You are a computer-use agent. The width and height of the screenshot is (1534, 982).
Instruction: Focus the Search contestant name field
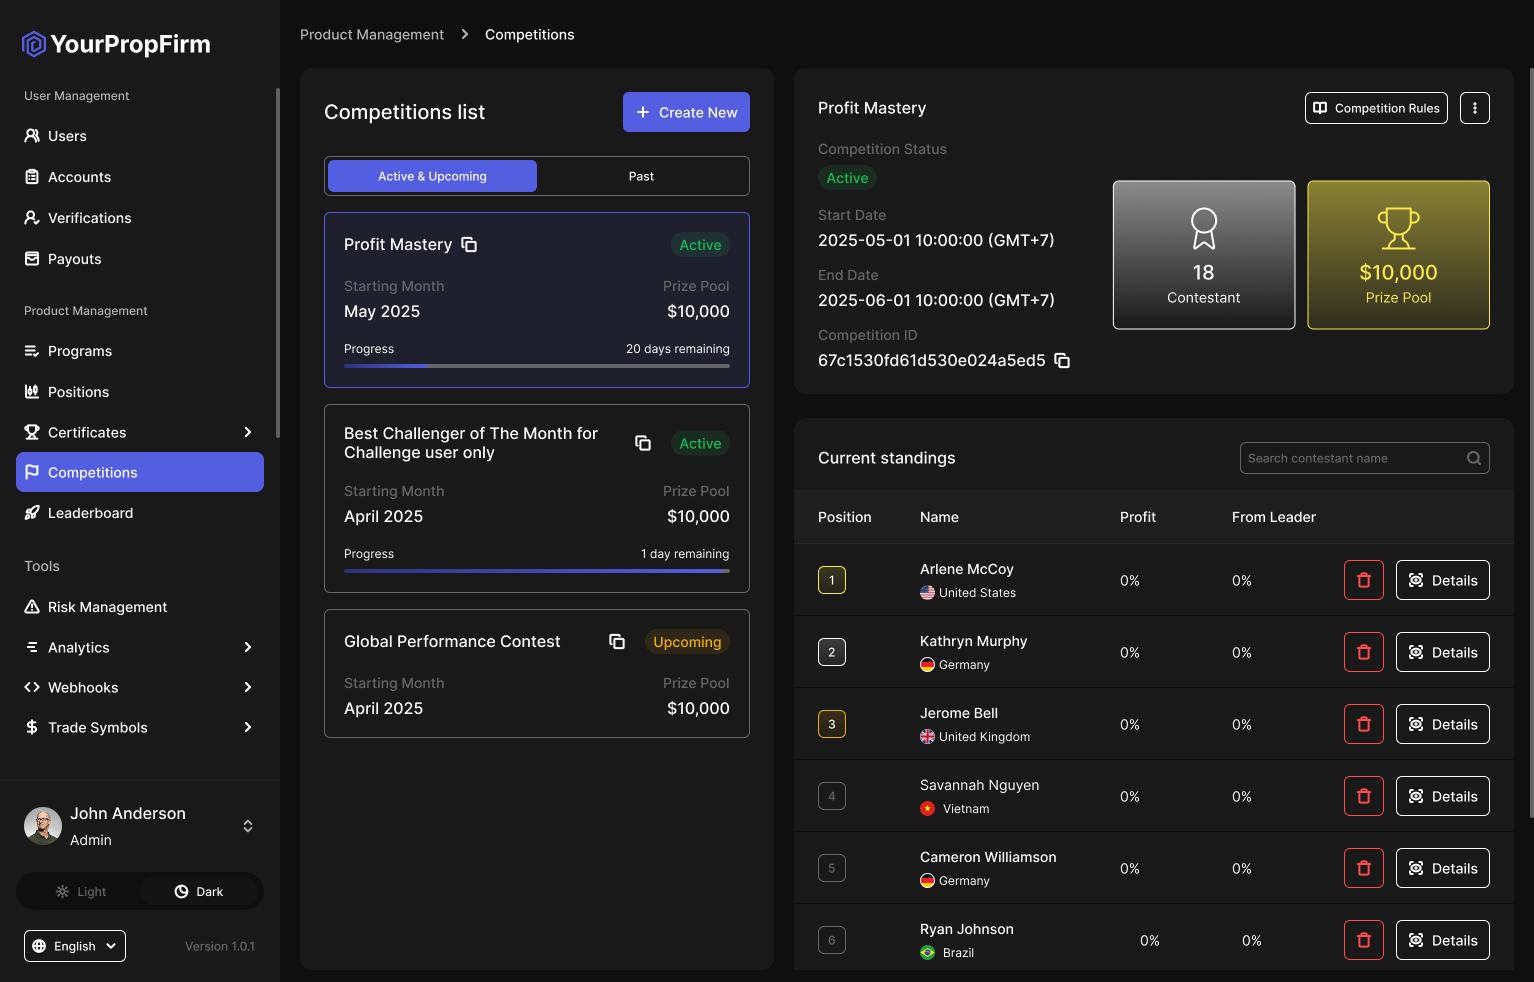(1352, 458)
